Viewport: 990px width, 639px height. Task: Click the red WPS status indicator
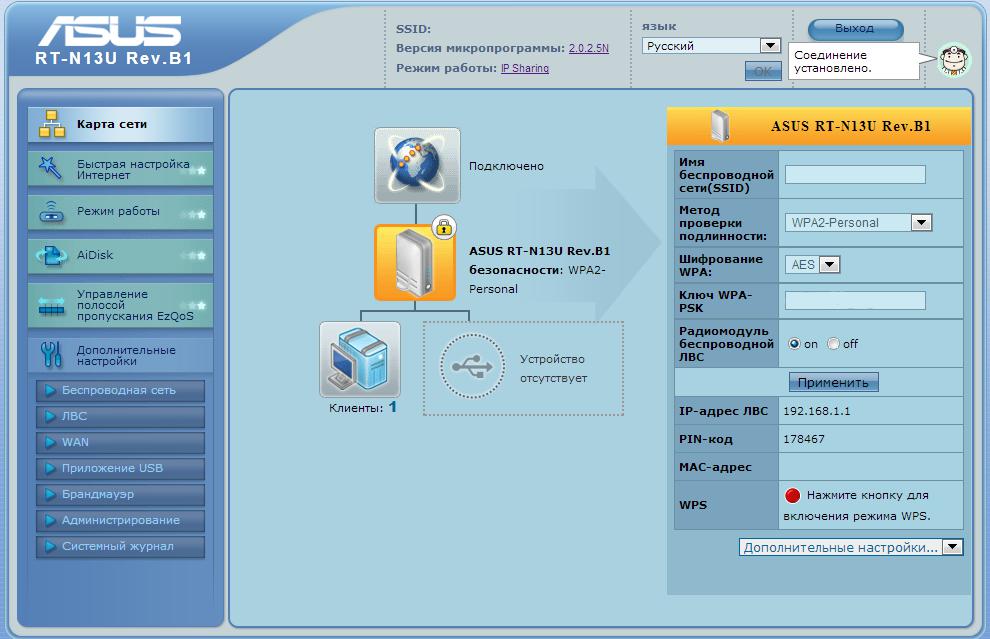point(793,495)
